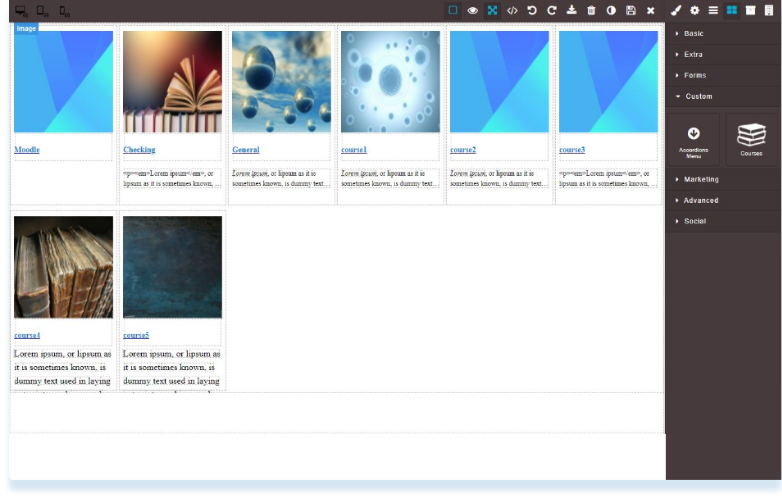Screen dimensions: 782x501
Task: Select the floating spheres General image
Action: pos(281,82)
